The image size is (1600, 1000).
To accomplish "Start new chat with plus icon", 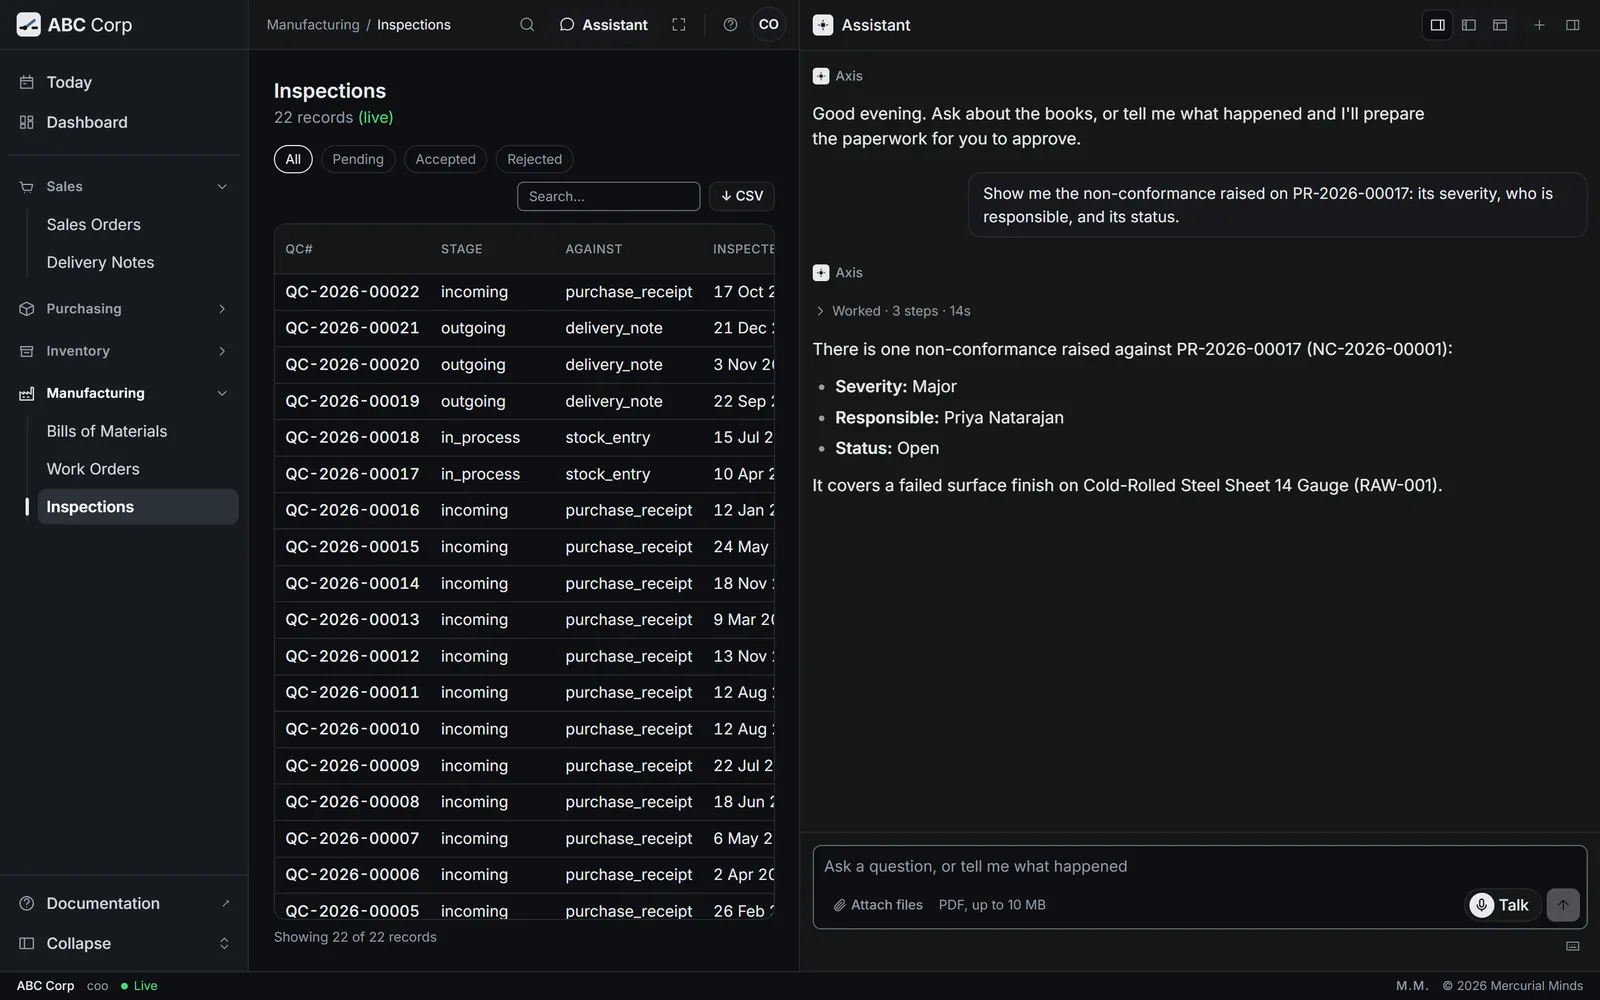I will 1540,25.
